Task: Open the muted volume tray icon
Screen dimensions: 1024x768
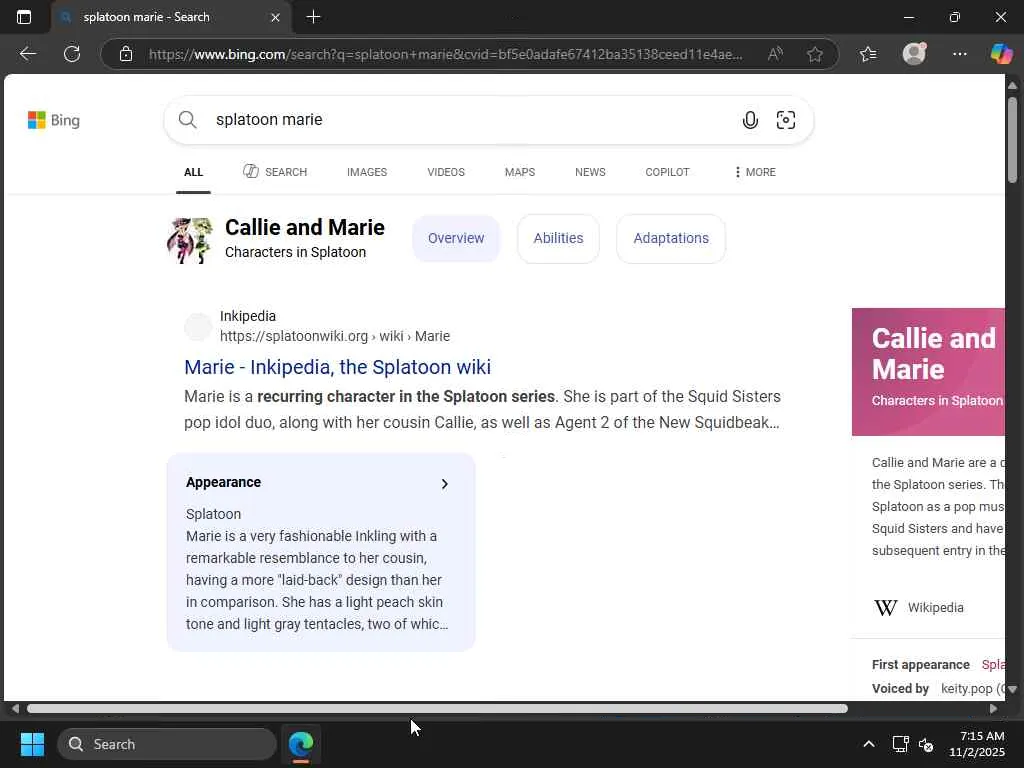Action: (926, 744)
